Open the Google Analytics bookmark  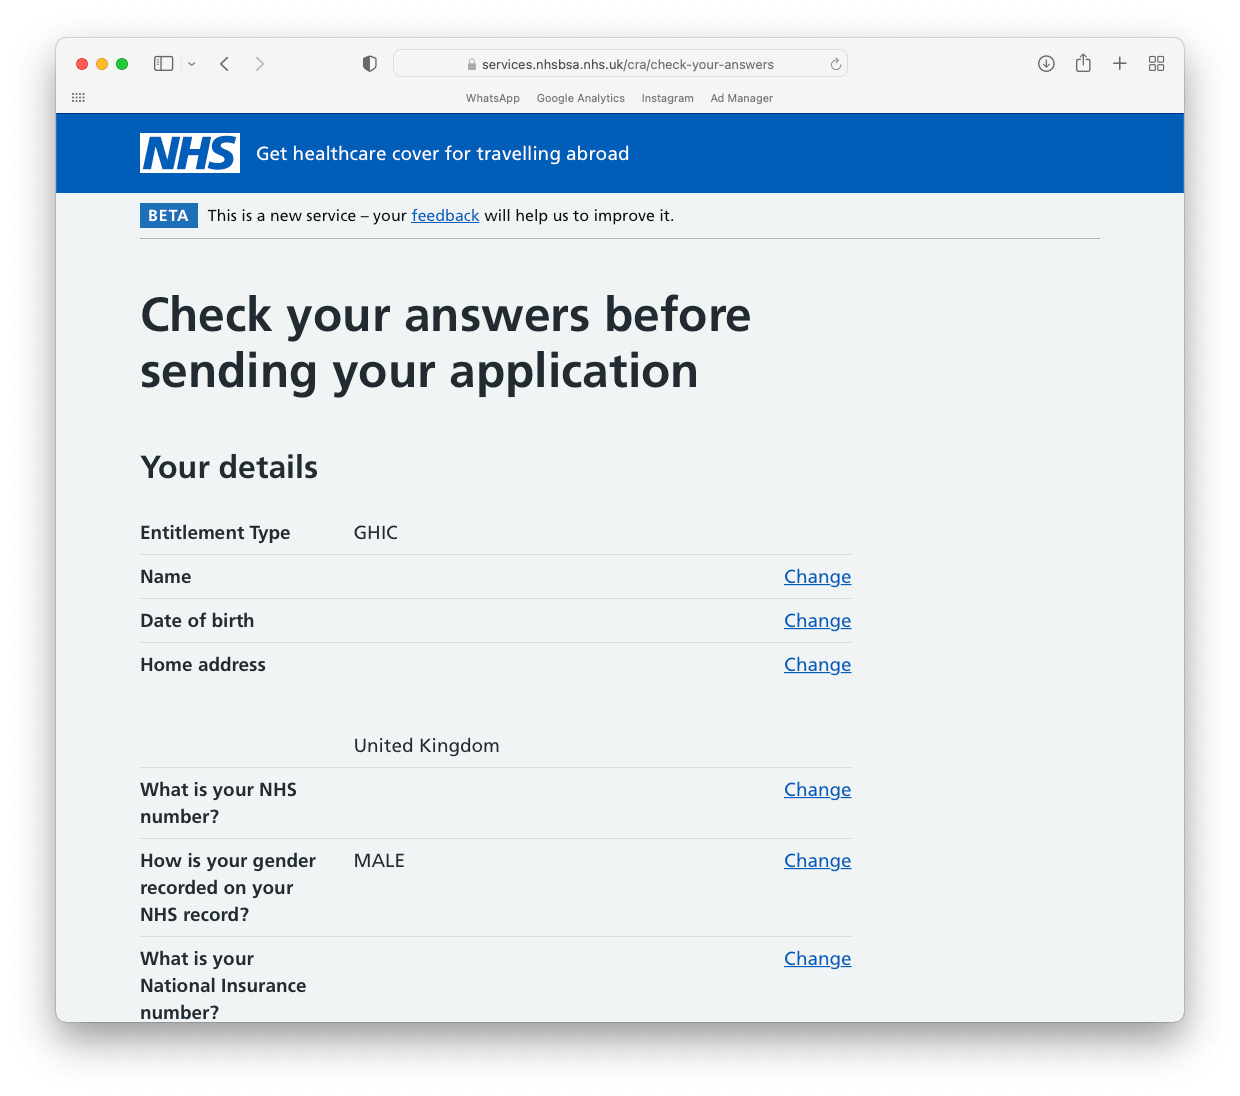tap(581, 98)
